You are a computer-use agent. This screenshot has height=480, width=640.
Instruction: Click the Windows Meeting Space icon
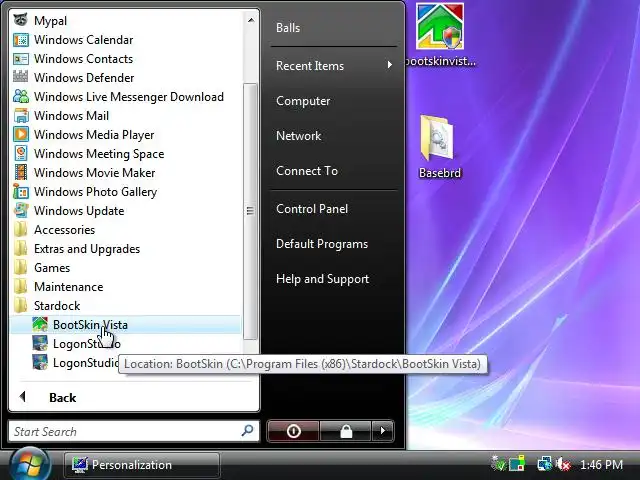point(20,153)
